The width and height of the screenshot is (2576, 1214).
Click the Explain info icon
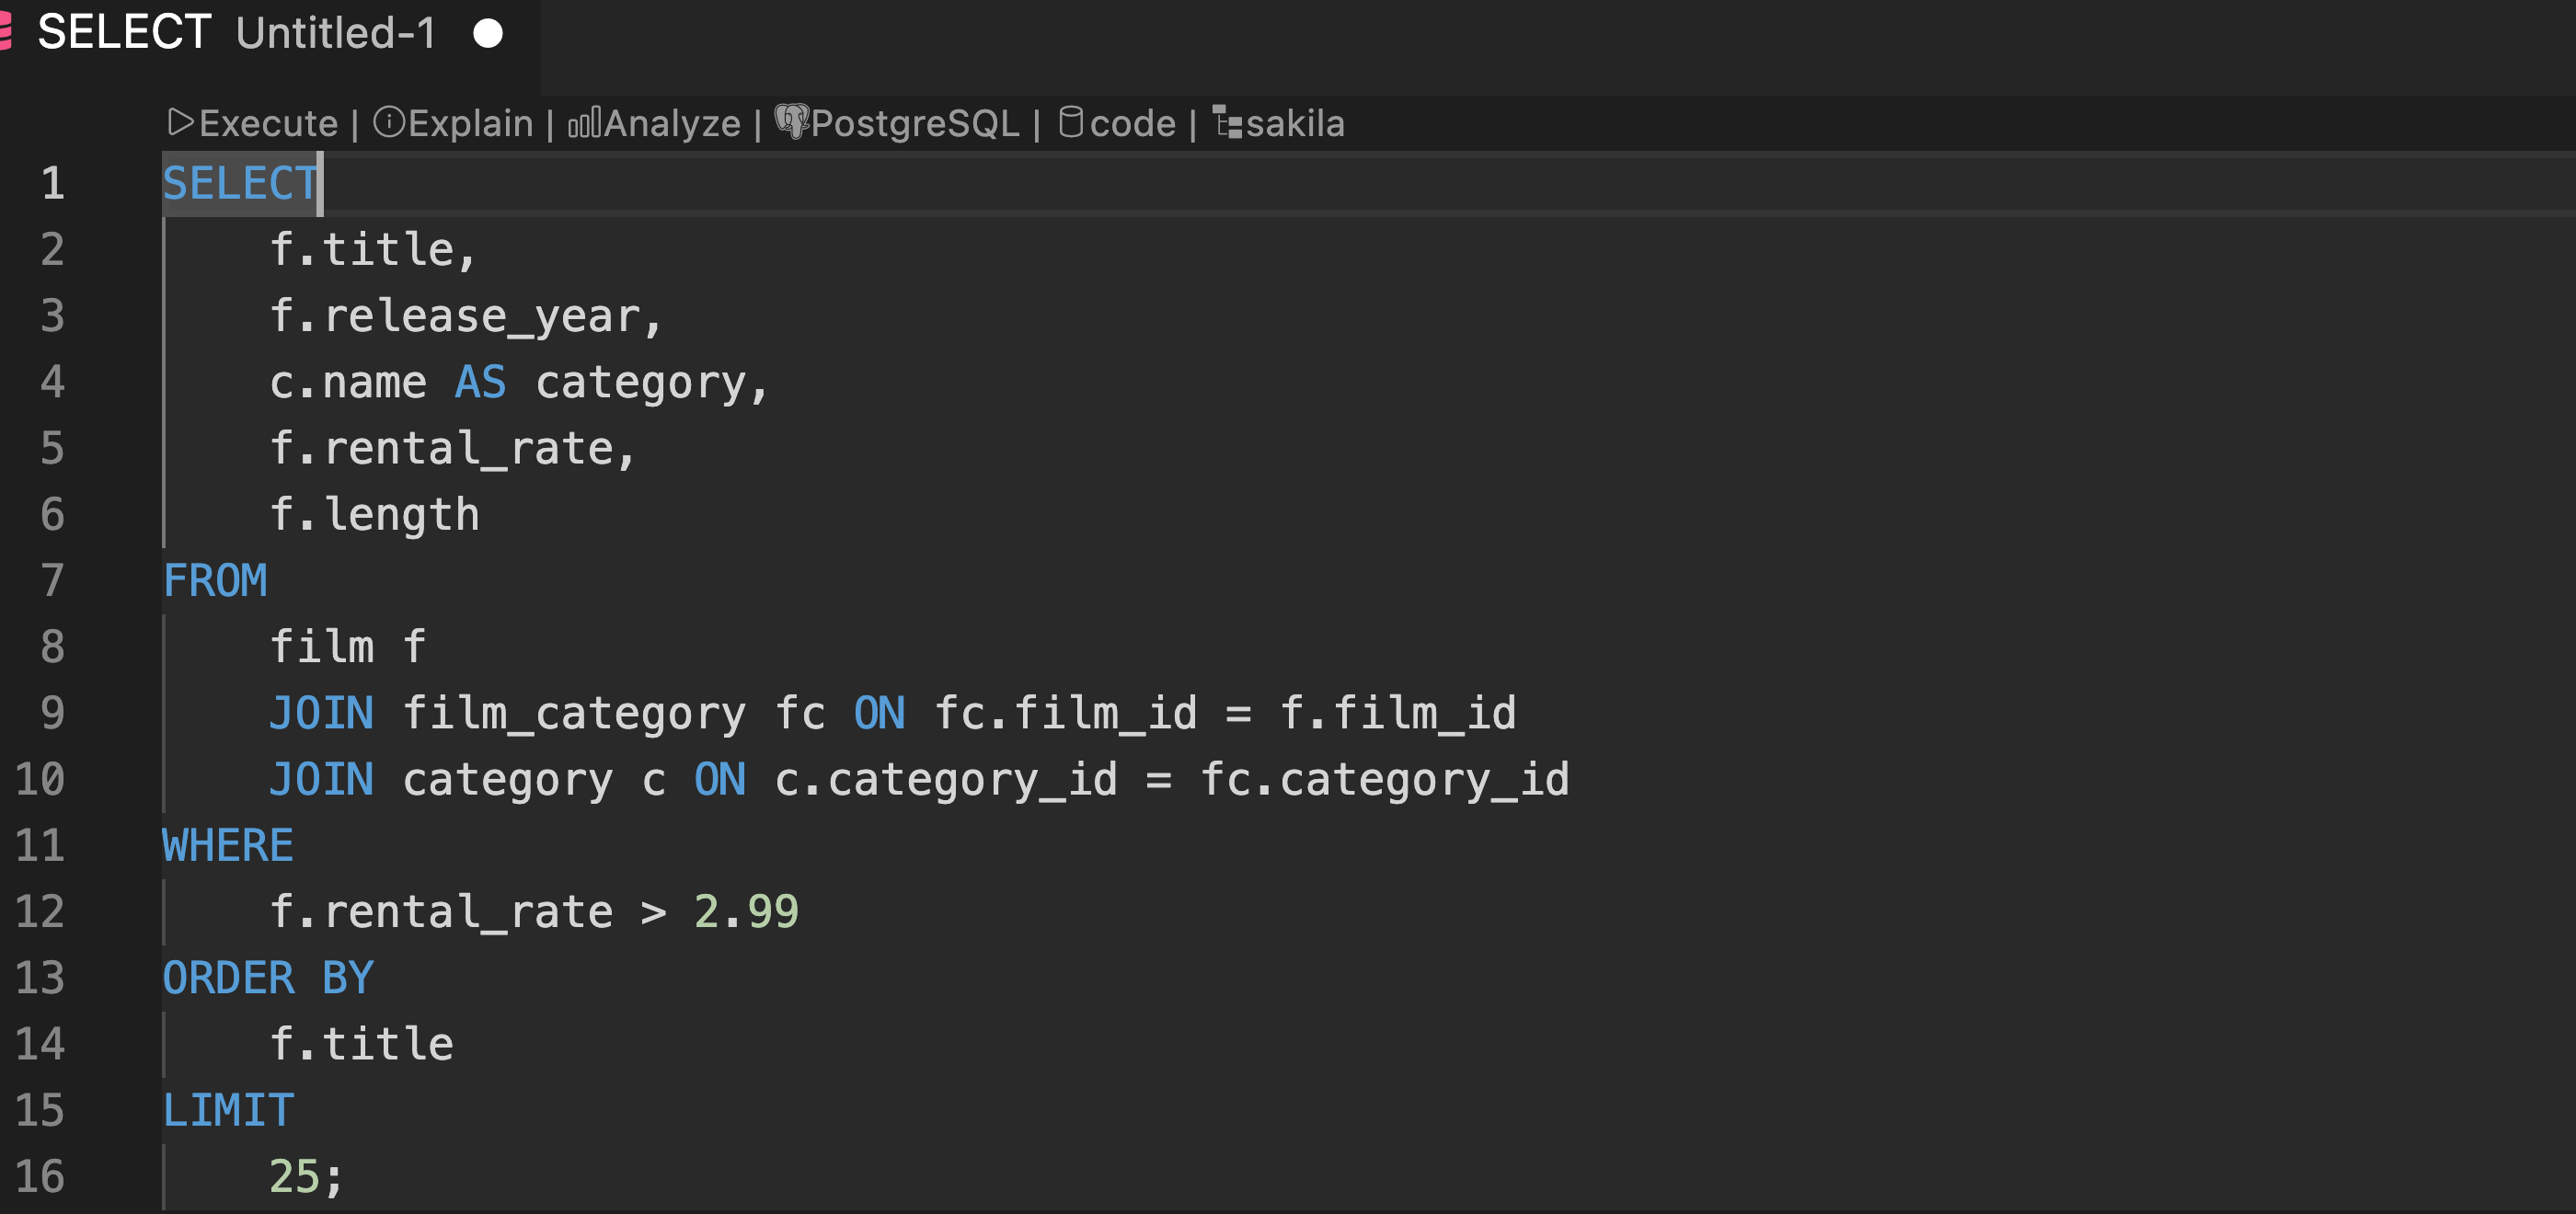(390, 122)
